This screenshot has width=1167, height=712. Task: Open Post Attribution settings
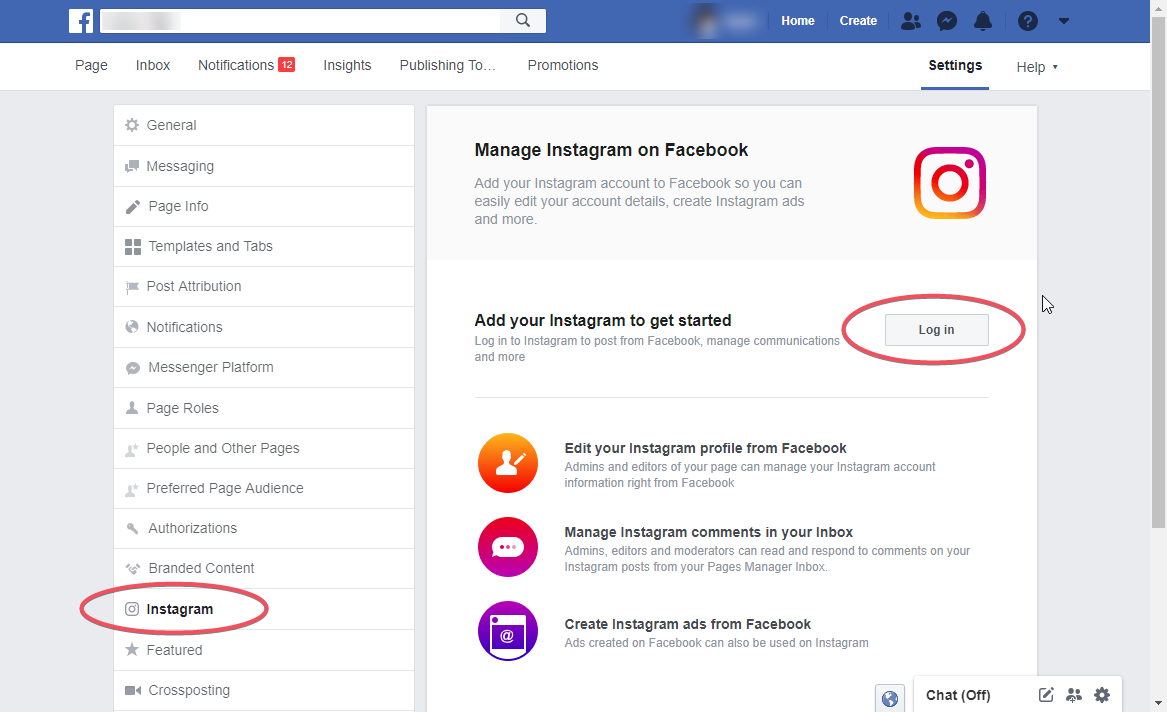pos(264,286)
